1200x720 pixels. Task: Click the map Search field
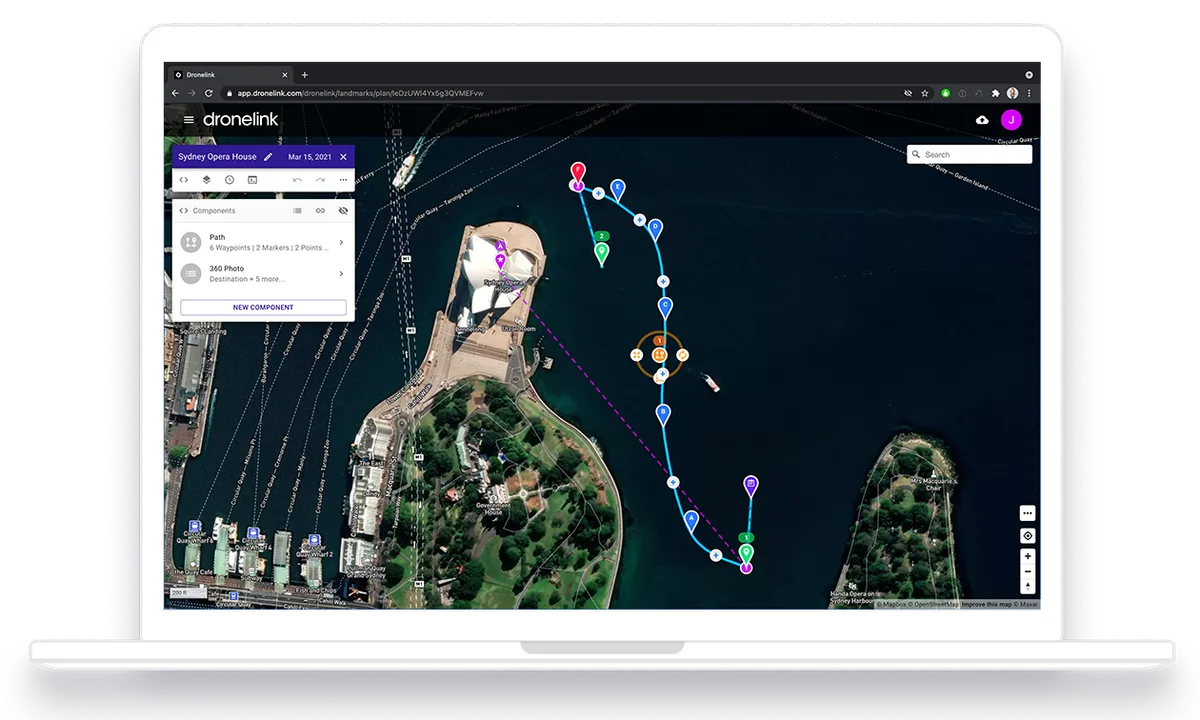(x=969, y=154)
